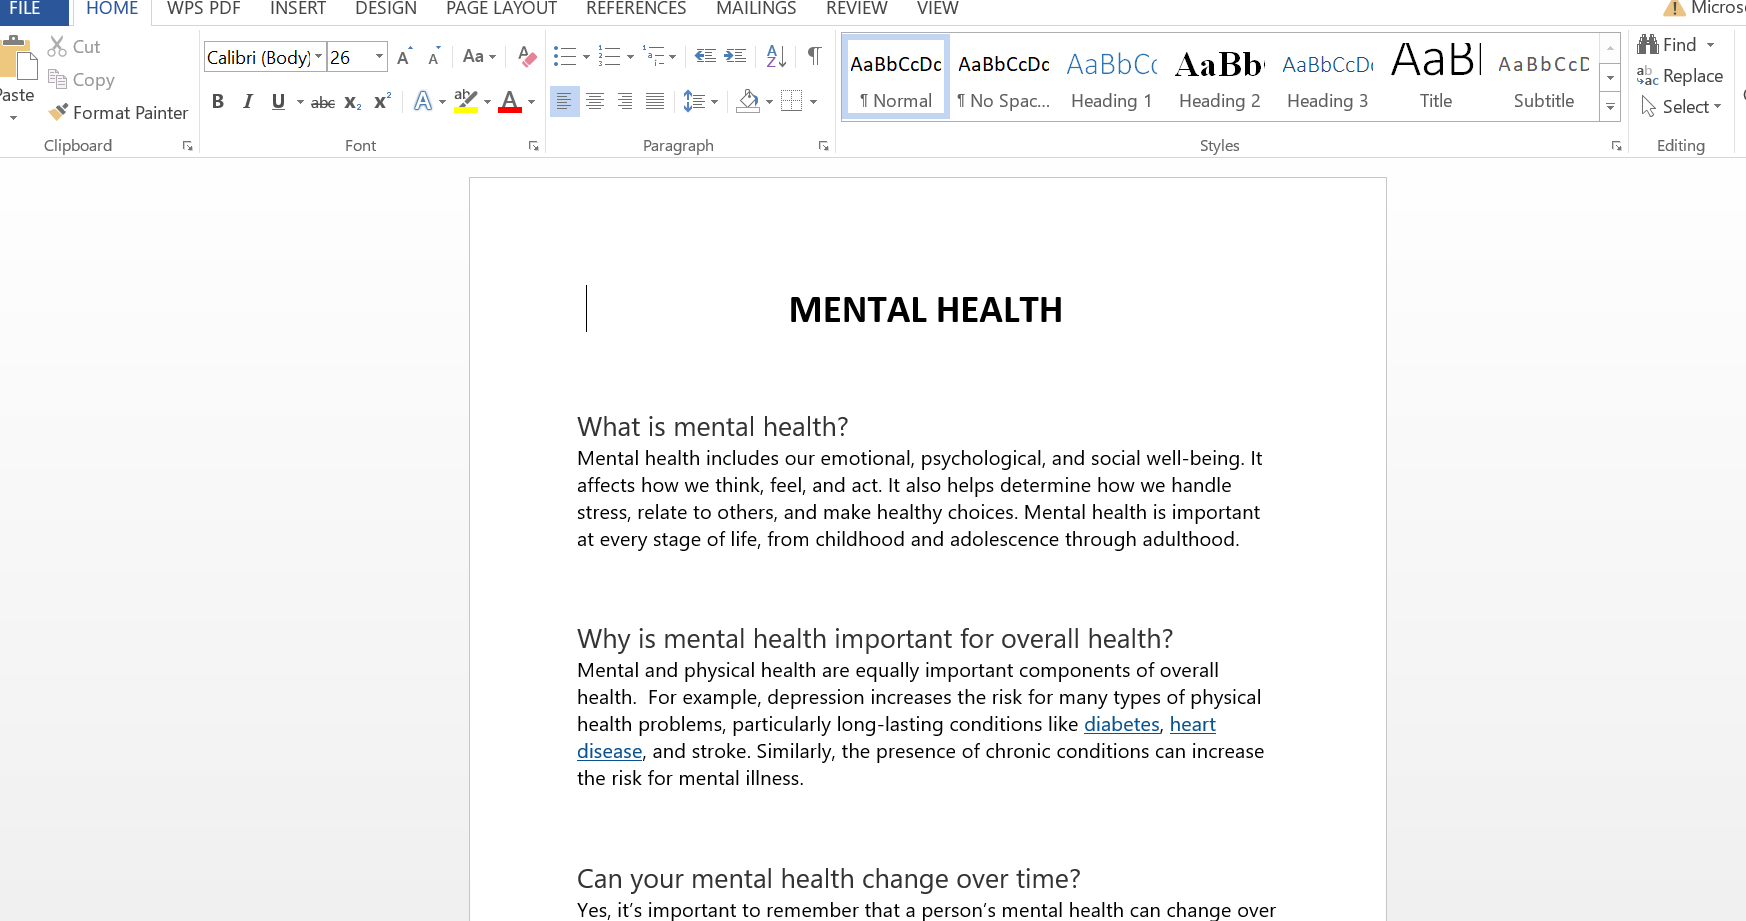Screen dimensions: 1746x921
Task: Open the Clipboard pane launcher
Action: [187, 146]
